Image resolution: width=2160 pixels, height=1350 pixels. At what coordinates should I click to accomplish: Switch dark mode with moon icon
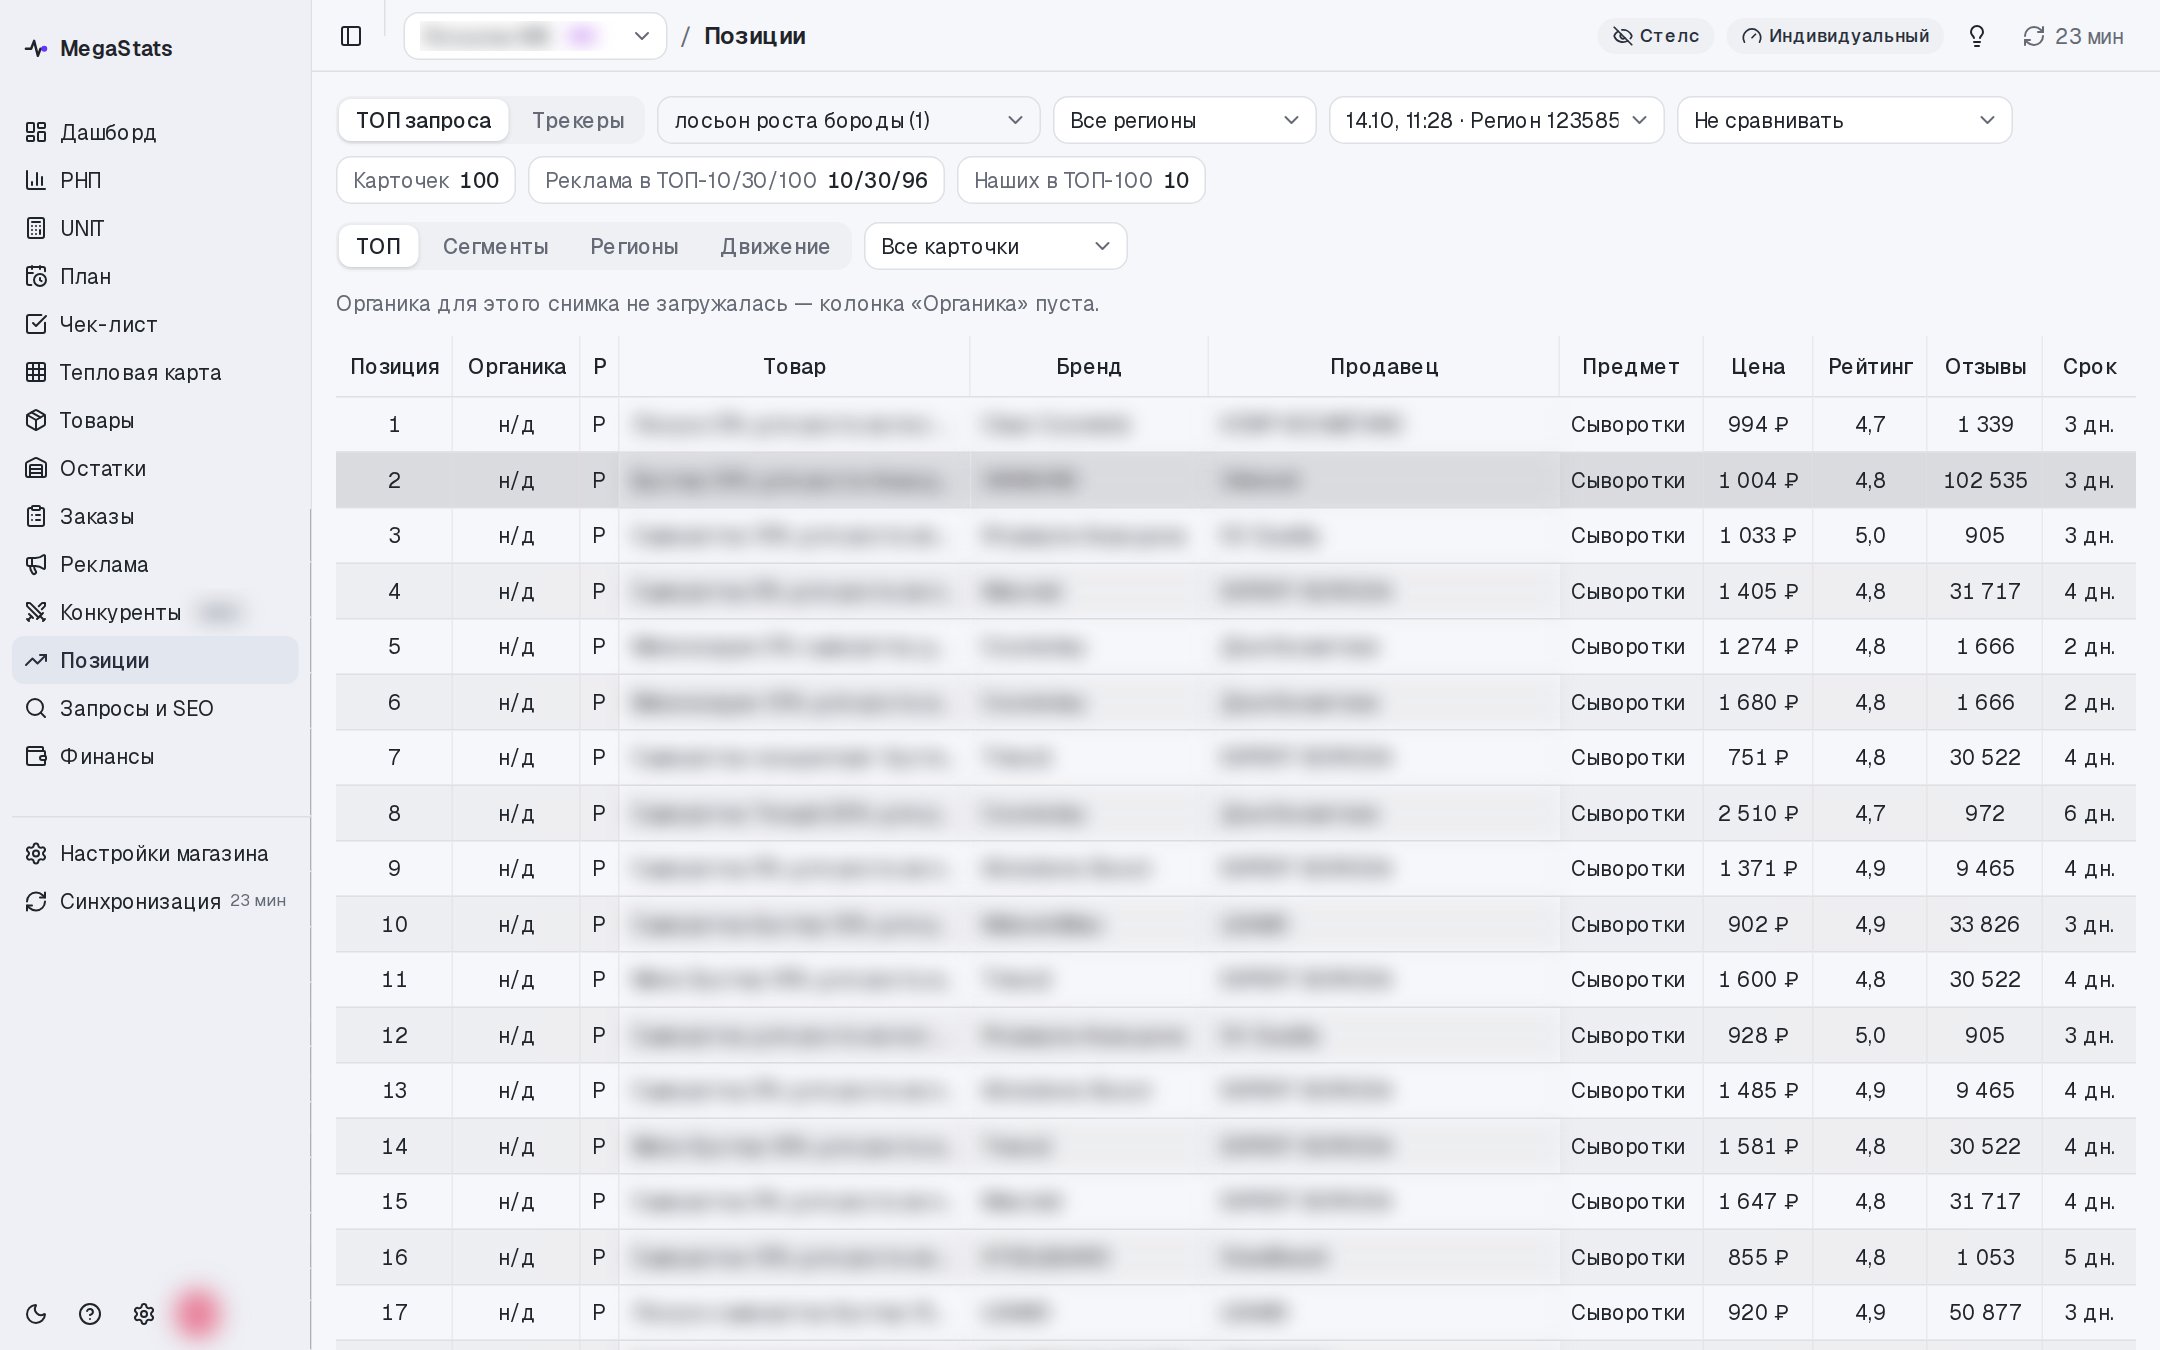36,1314
